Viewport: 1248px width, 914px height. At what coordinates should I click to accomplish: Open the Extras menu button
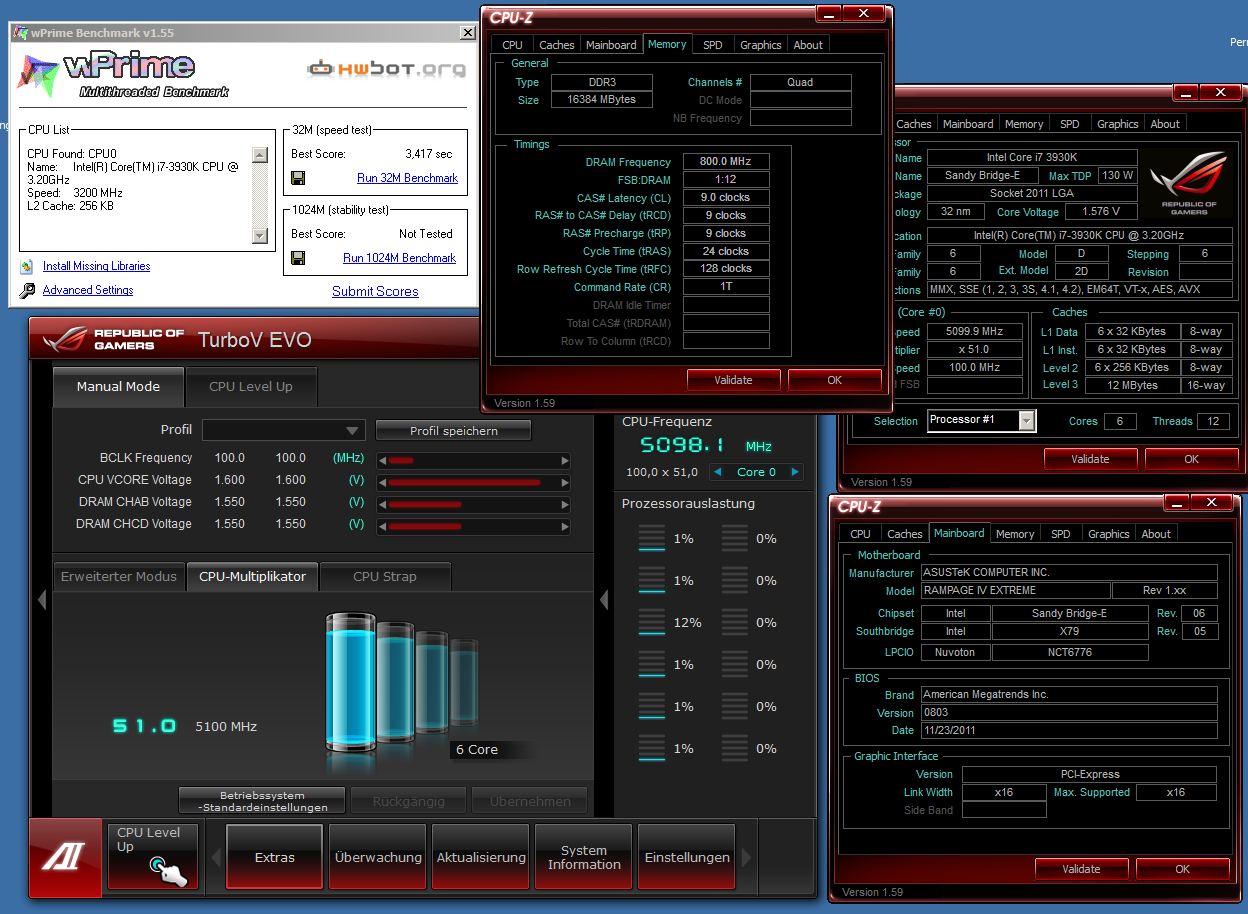[275, 857]
